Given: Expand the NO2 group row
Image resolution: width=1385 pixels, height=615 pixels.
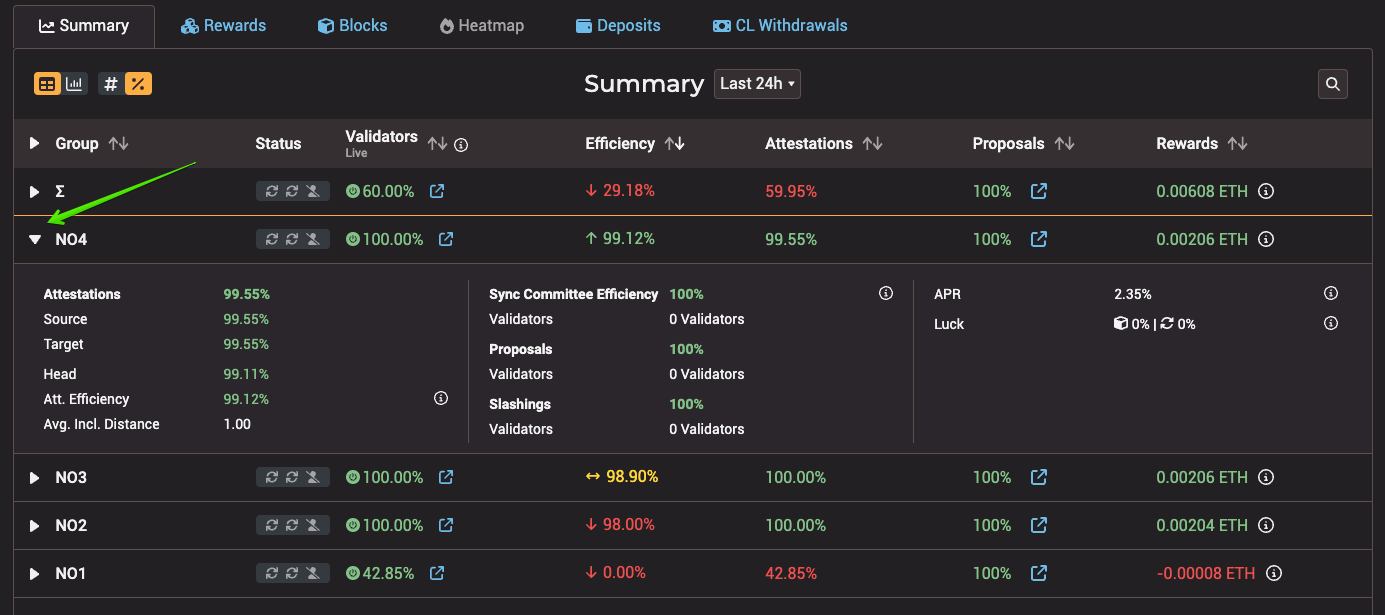Looking at the screenshot, I should tap(35, 526).
